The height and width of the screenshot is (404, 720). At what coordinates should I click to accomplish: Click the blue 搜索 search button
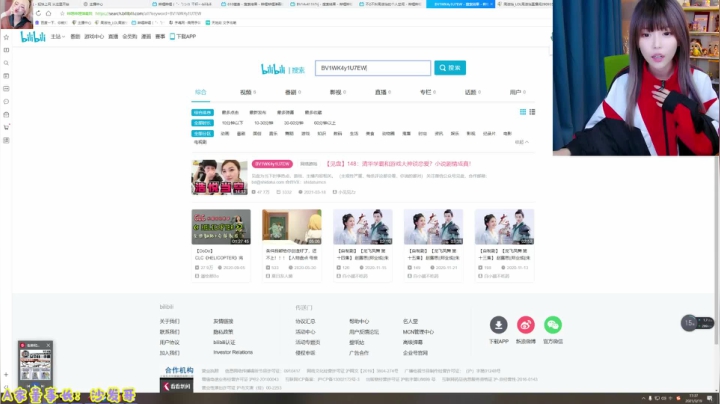click(x=450, y=68)
